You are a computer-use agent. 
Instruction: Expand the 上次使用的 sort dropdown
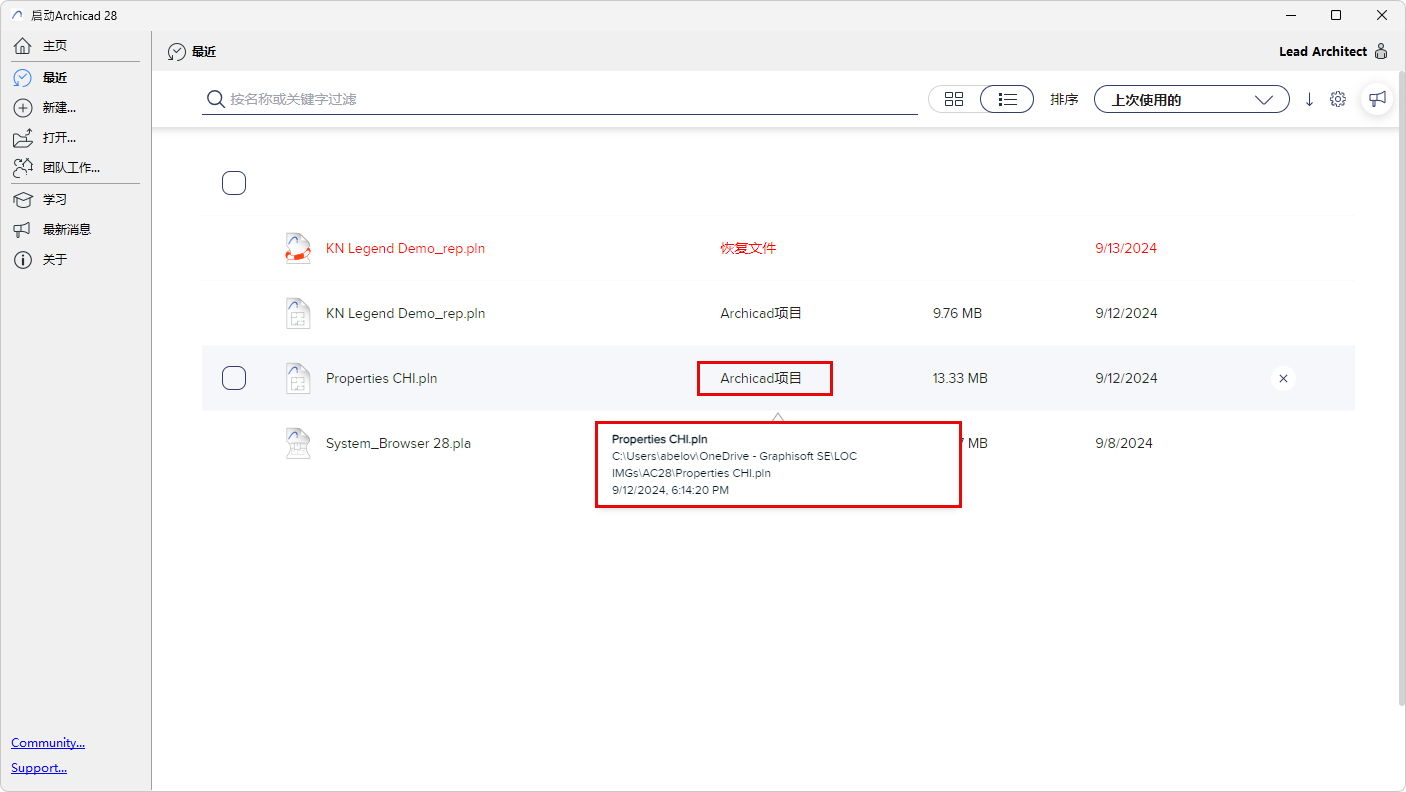pos(1192,99)
